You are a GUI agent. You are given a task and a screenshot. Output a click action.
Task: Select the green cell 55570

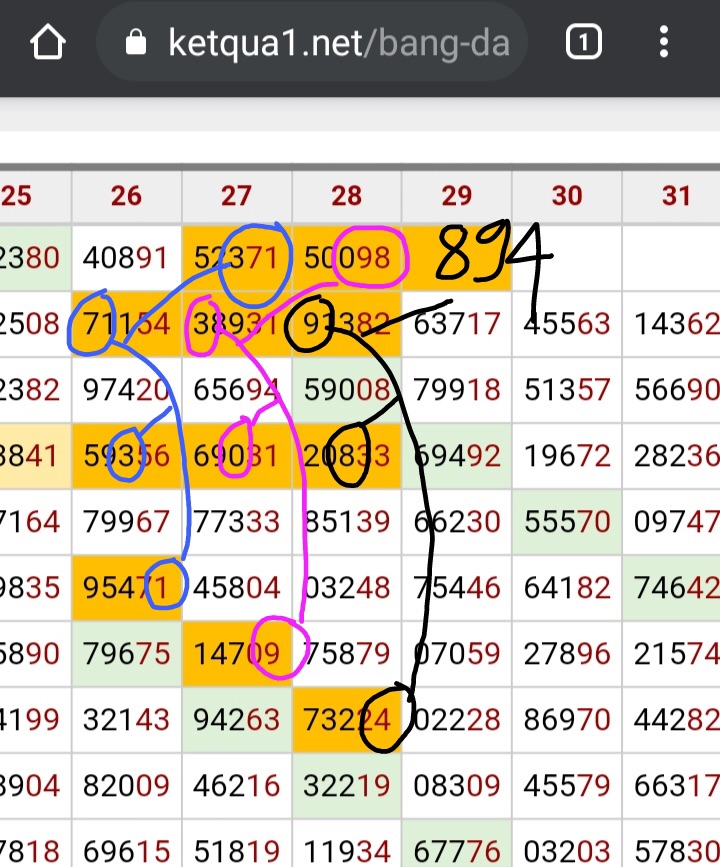click(x=566, y=520)
